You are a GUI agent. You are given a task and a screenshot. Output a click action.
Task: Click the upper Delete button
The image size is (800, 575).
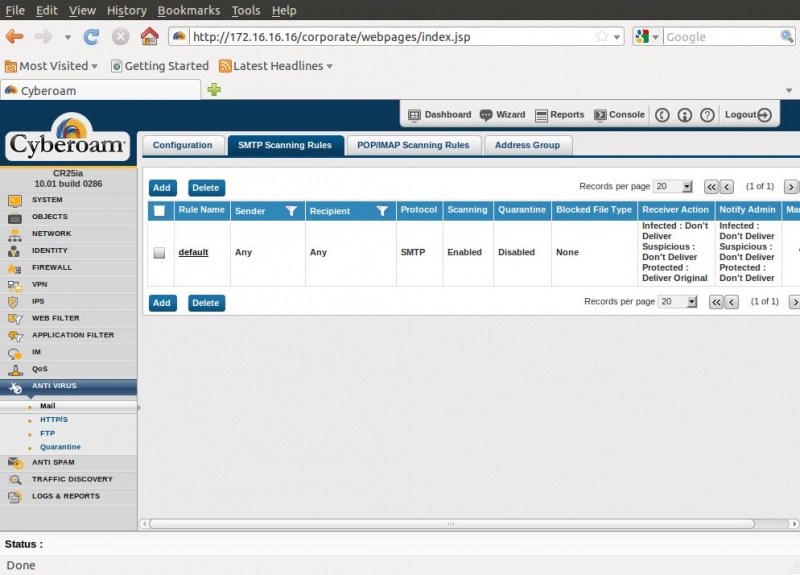[206, 188]
